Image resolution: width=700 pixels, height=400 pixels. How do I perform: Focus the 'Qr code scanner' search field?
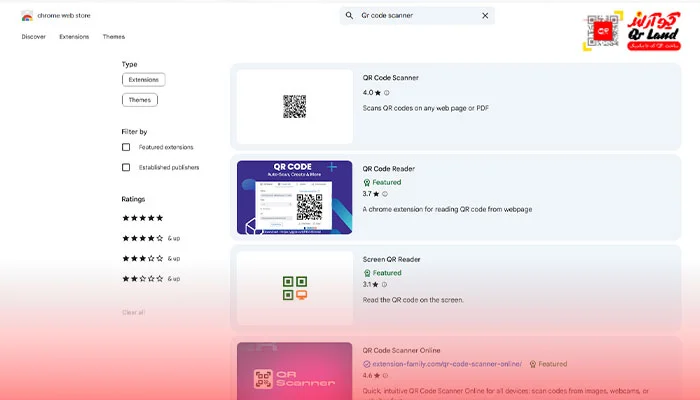(x=417, y=16)
